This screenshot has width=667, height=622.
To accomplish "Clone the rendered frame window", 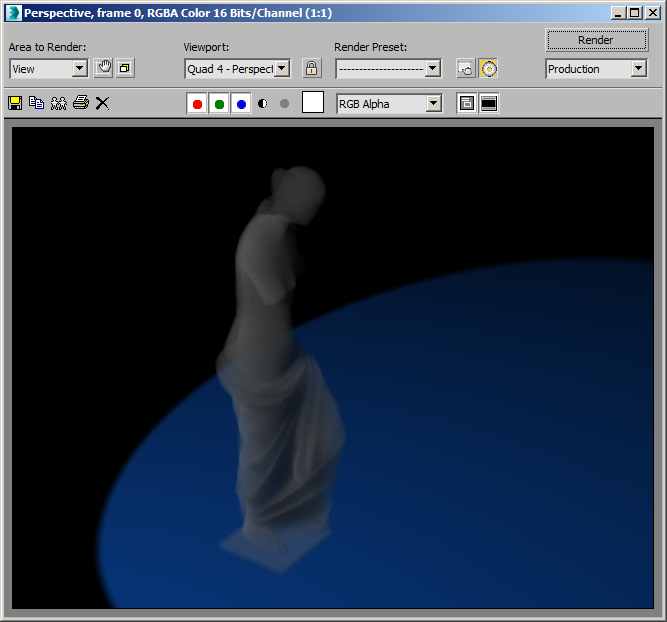I will point(59,103).
